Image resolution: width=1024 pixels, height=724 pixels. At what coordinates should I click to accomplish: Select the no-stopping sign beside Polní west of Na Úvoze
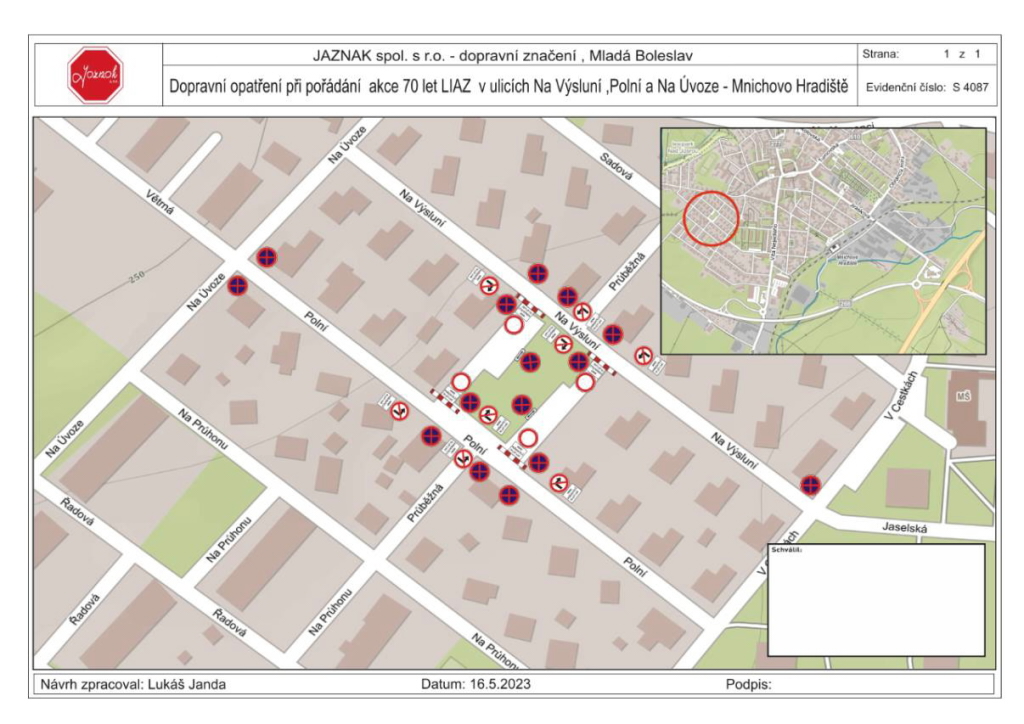pos(237,286)
